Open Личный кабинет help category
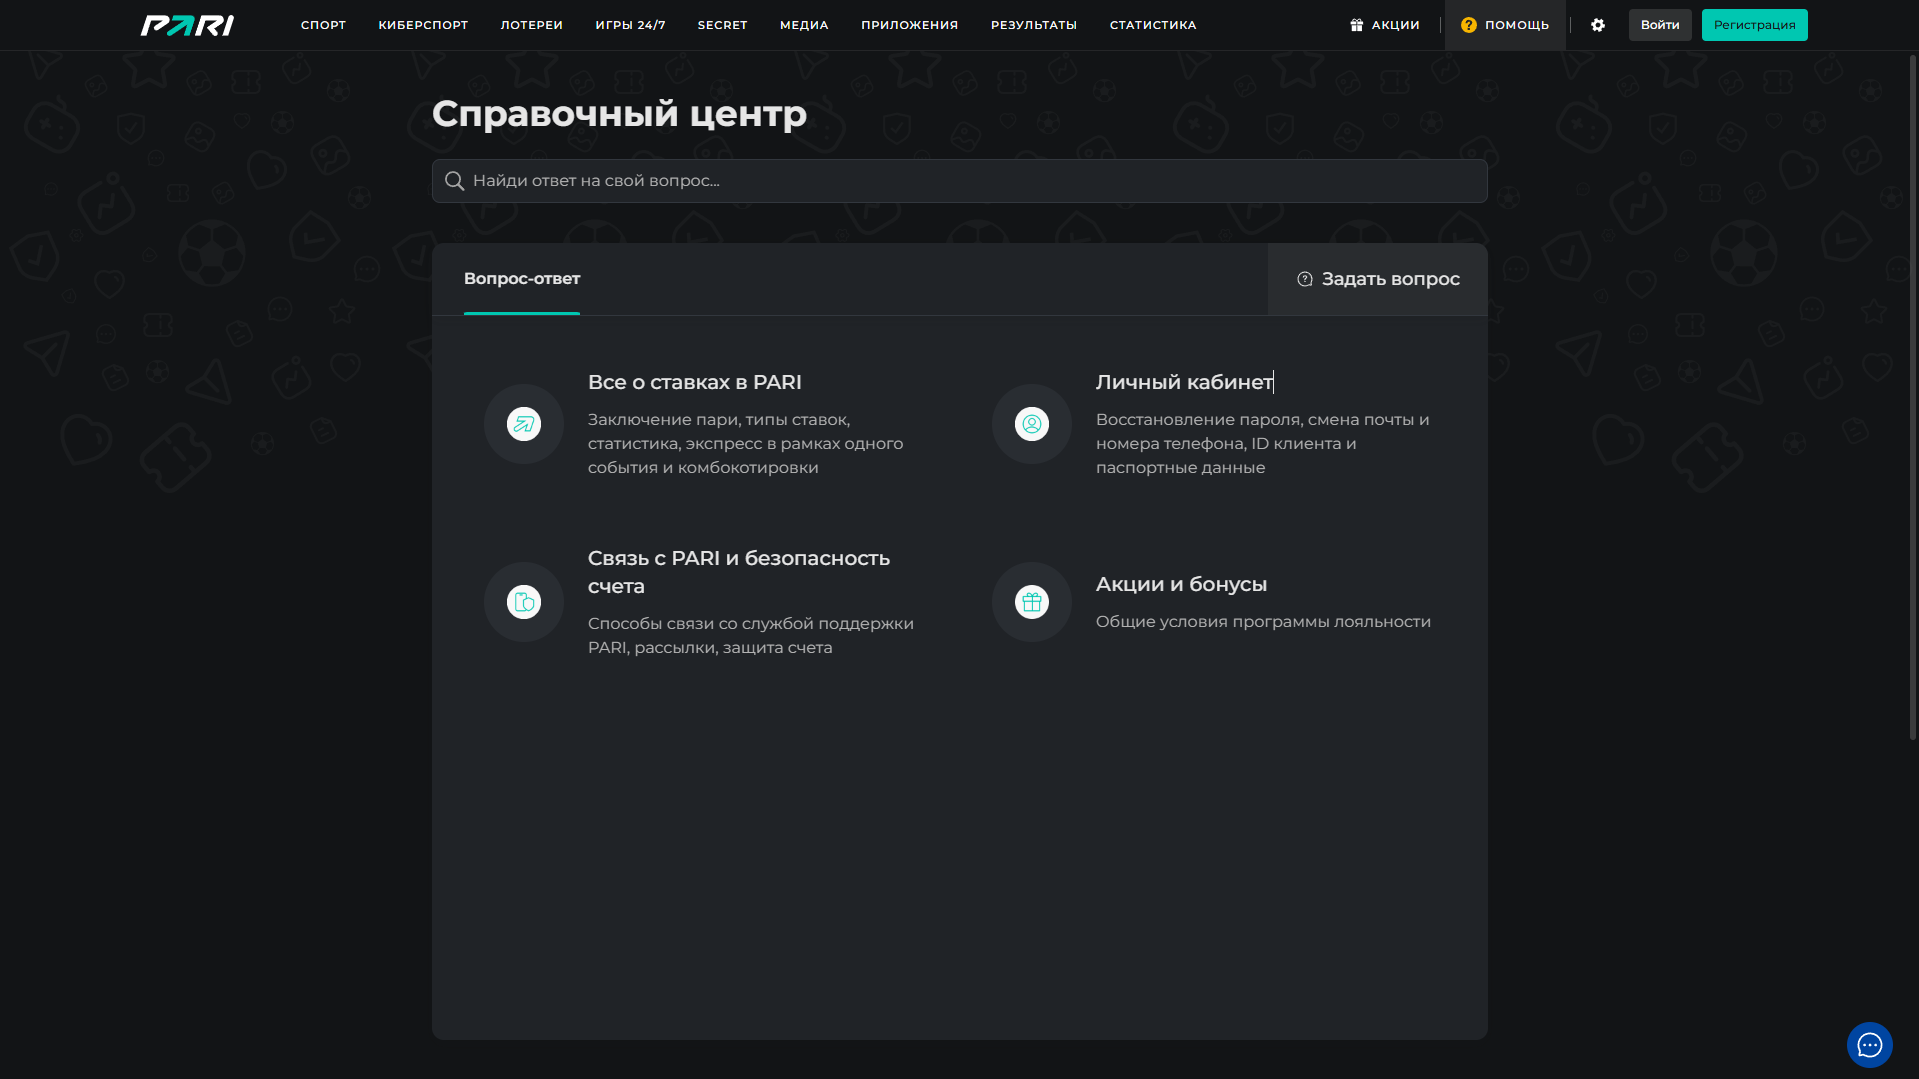Viewport: 1919px width, 1079px height. [1184, 382]
